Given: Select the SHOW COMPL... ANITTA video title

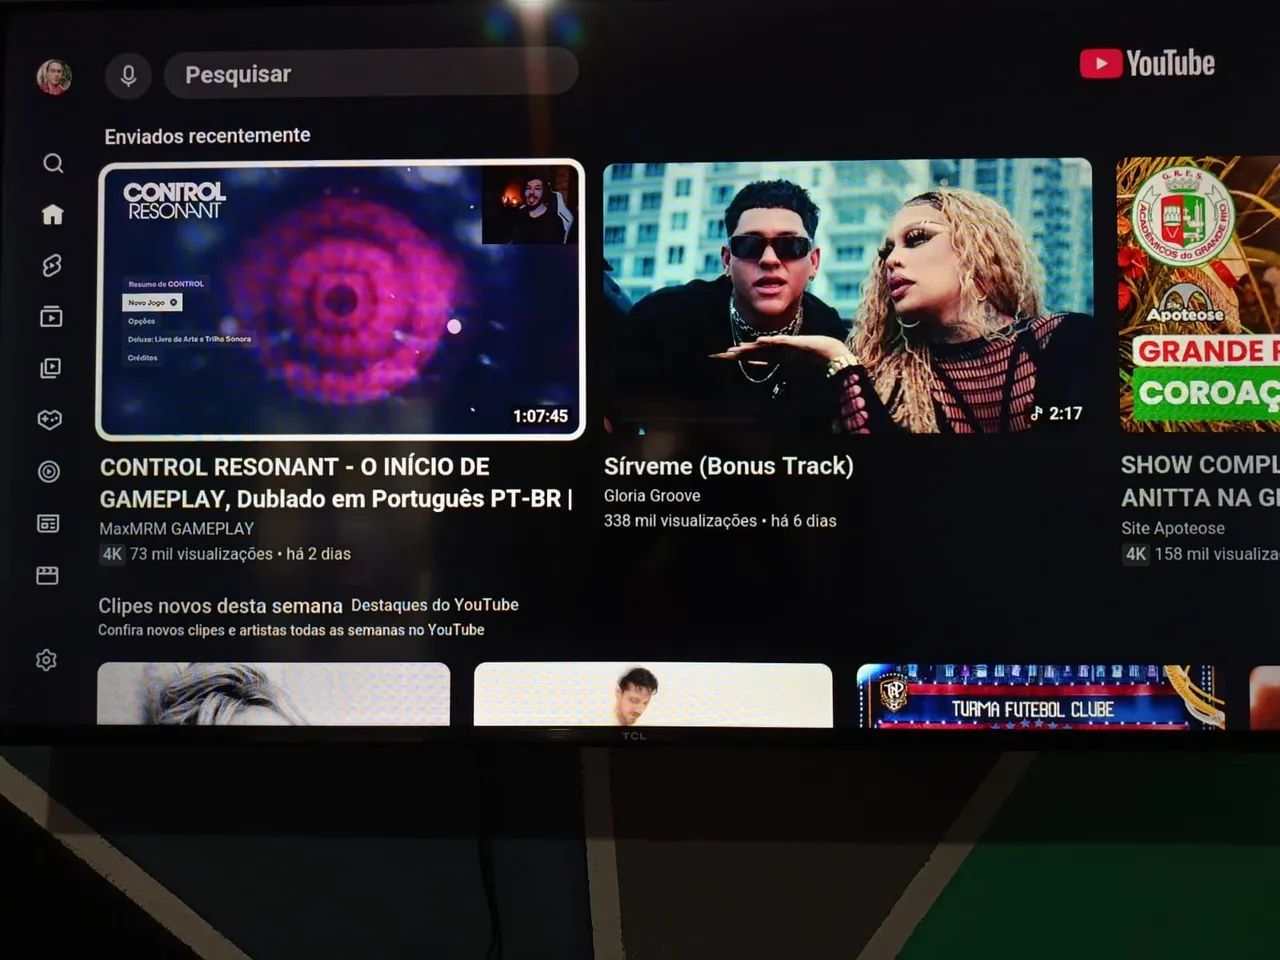Looking at the screenshot, I should (1200, 481).
